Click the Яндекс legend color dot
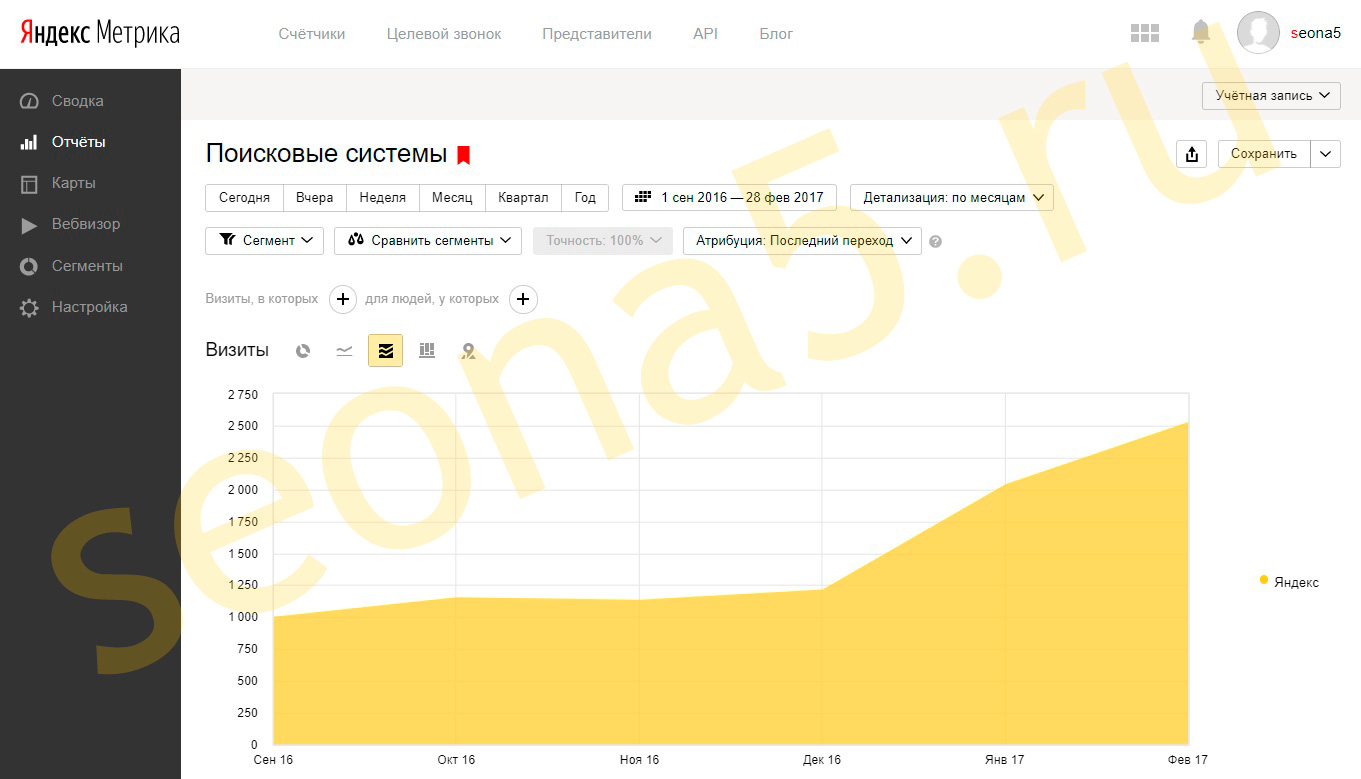This screenshot has width=1361, height=779. (1264, 580)
